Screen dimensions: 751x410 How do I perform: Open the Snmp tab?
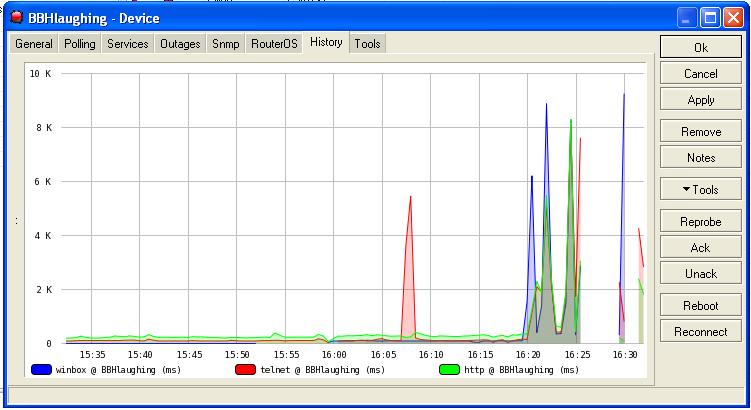coord(226,44)
